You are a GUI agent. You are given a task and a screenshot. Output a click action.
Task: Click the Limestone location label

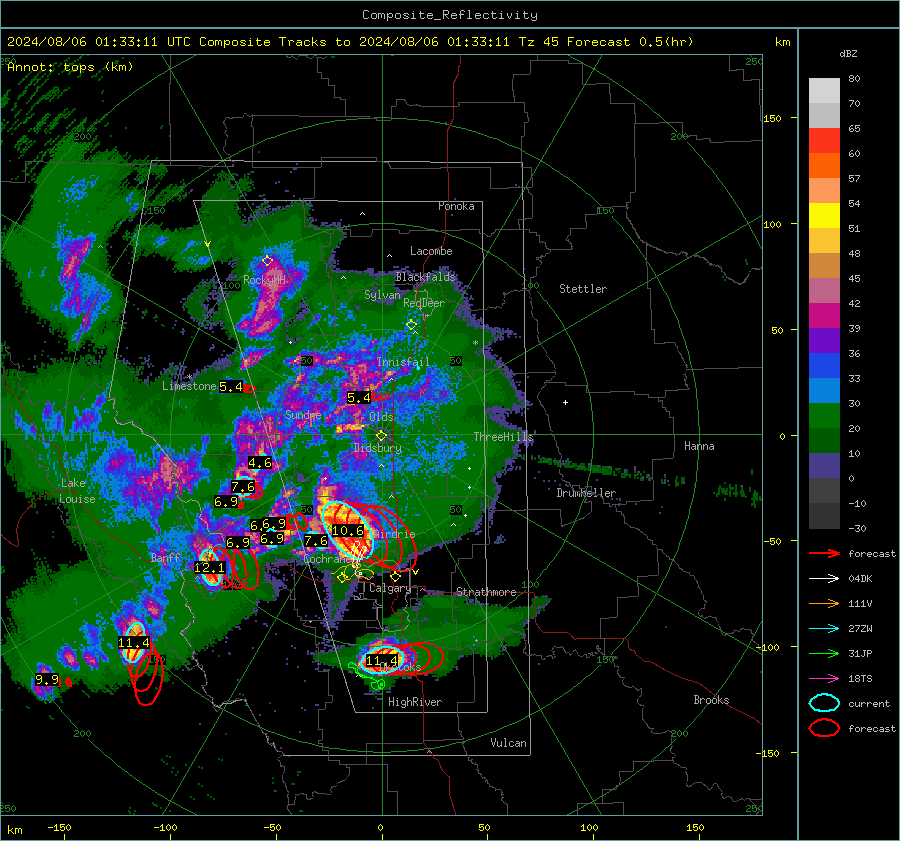point(189,386)
